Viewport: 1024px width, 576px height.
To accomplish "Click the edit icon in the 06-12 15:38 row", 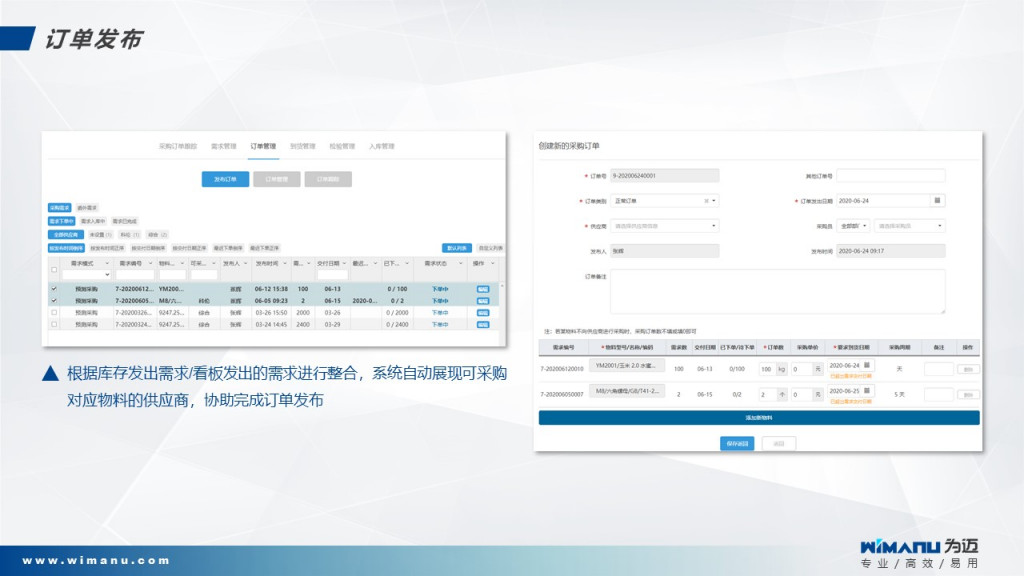I will pyautogui.click(x=483, y=288).
